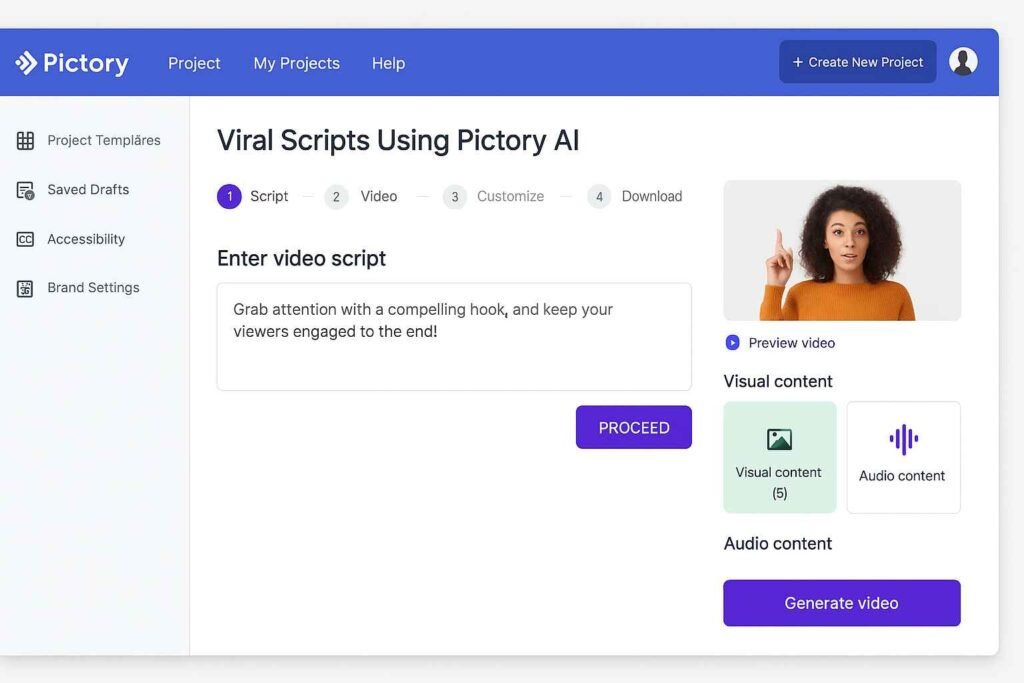Screen dimensions: 1024x683
Task: Click inside the video script text box
Action: click(x=453, y=336)
